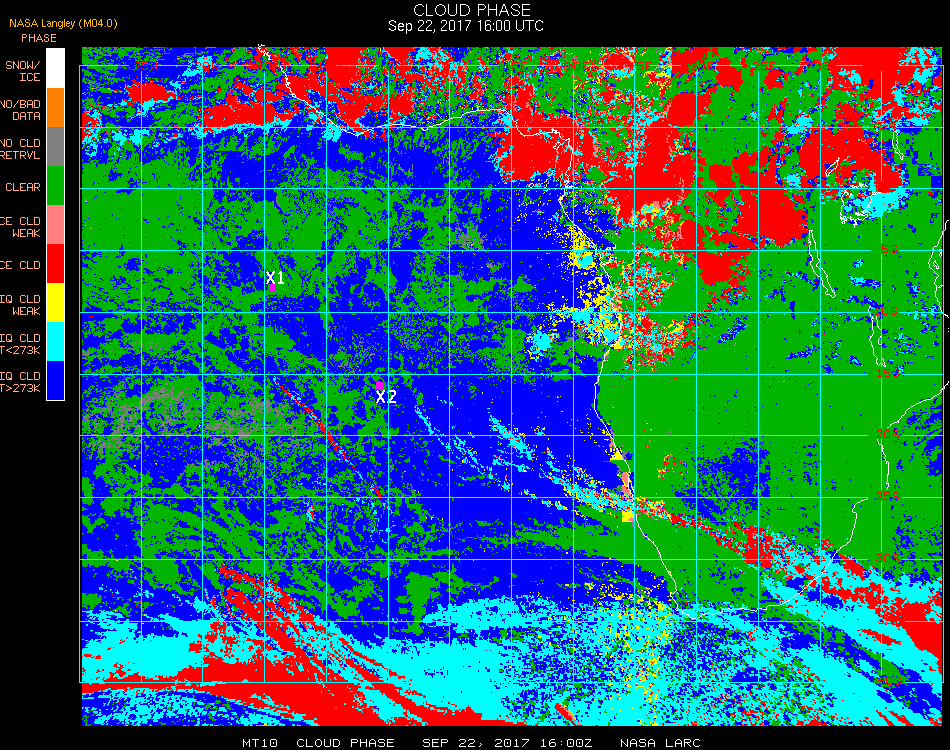
Task: Choose the blue Liq Cld T>273K swatch
Action: click(x=55, y=380)
